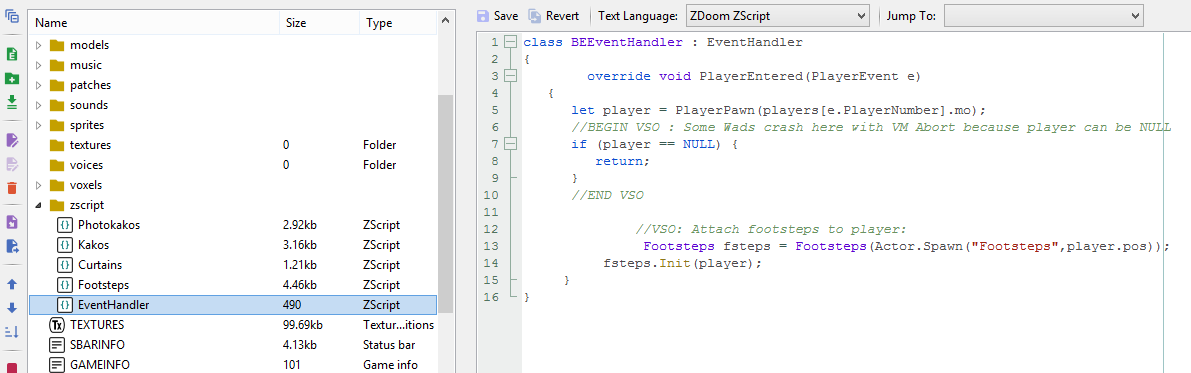Click line number 11 in the gutter

490,212
